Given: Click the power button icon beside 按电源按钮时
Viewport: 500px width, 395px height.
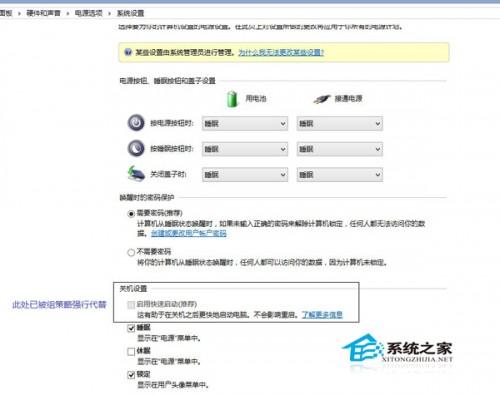Looking at the screenshot, I should click(136, 123).
